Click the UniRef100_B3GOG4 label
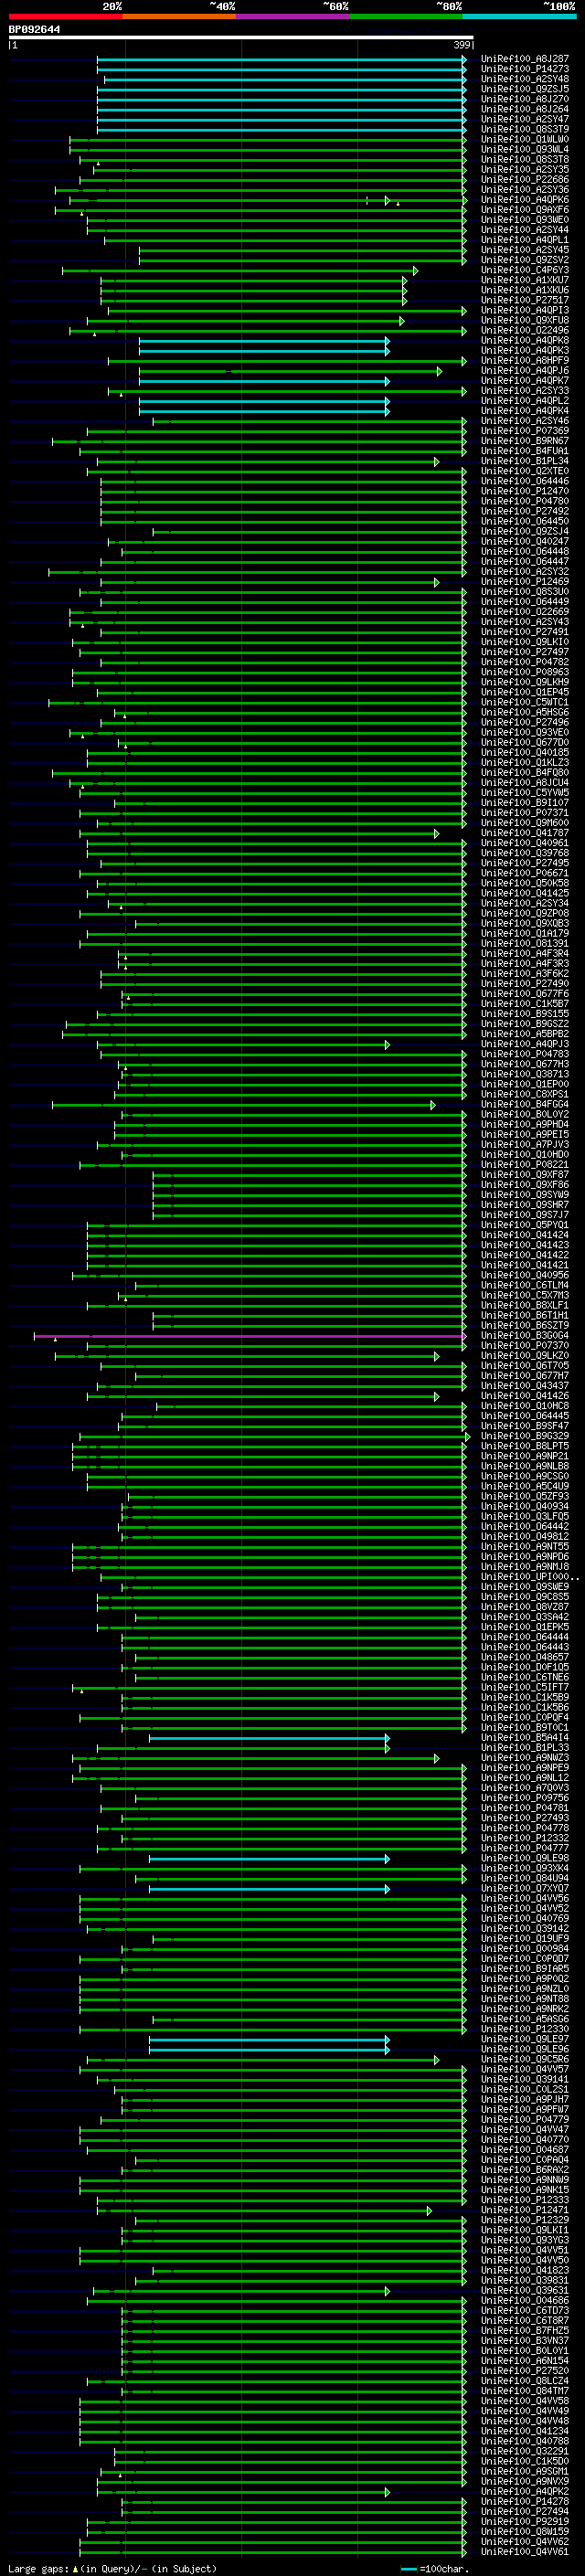This screenshot has height=2576, width=585. (x=525, y=1335)
